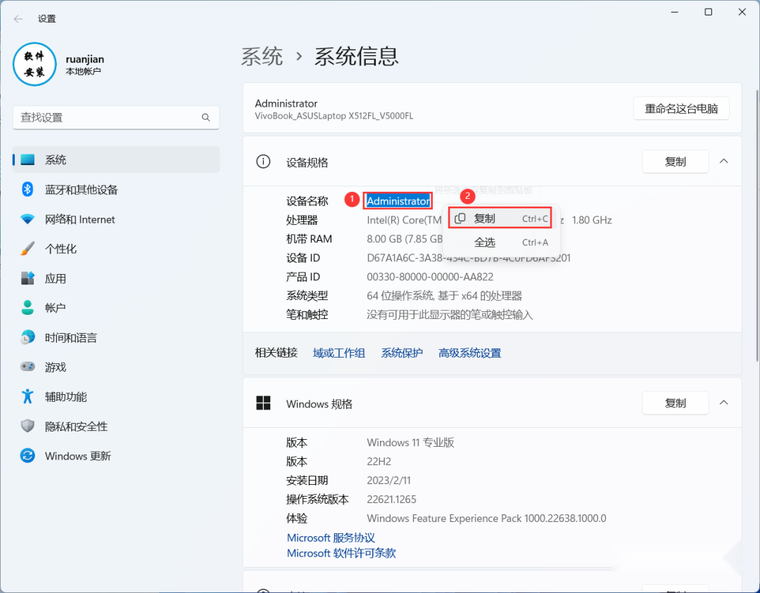The height and width of the screenshot is (593, 760).
Task: Click the install date 2023/2/11
Action: tap(389, 481)
